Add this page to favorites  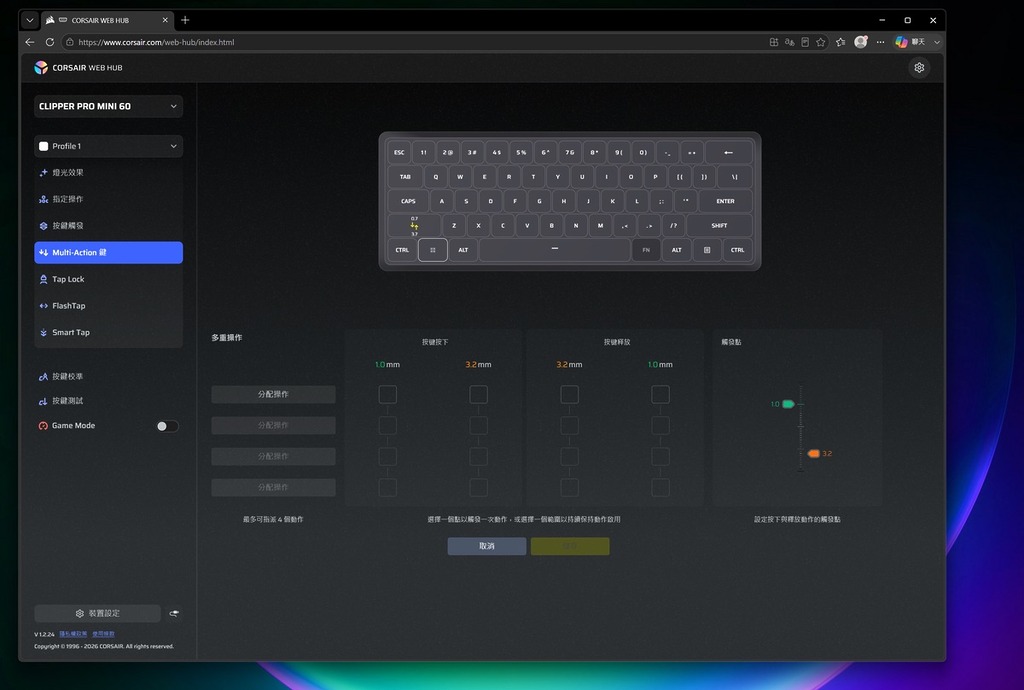(x=821, y=42)
